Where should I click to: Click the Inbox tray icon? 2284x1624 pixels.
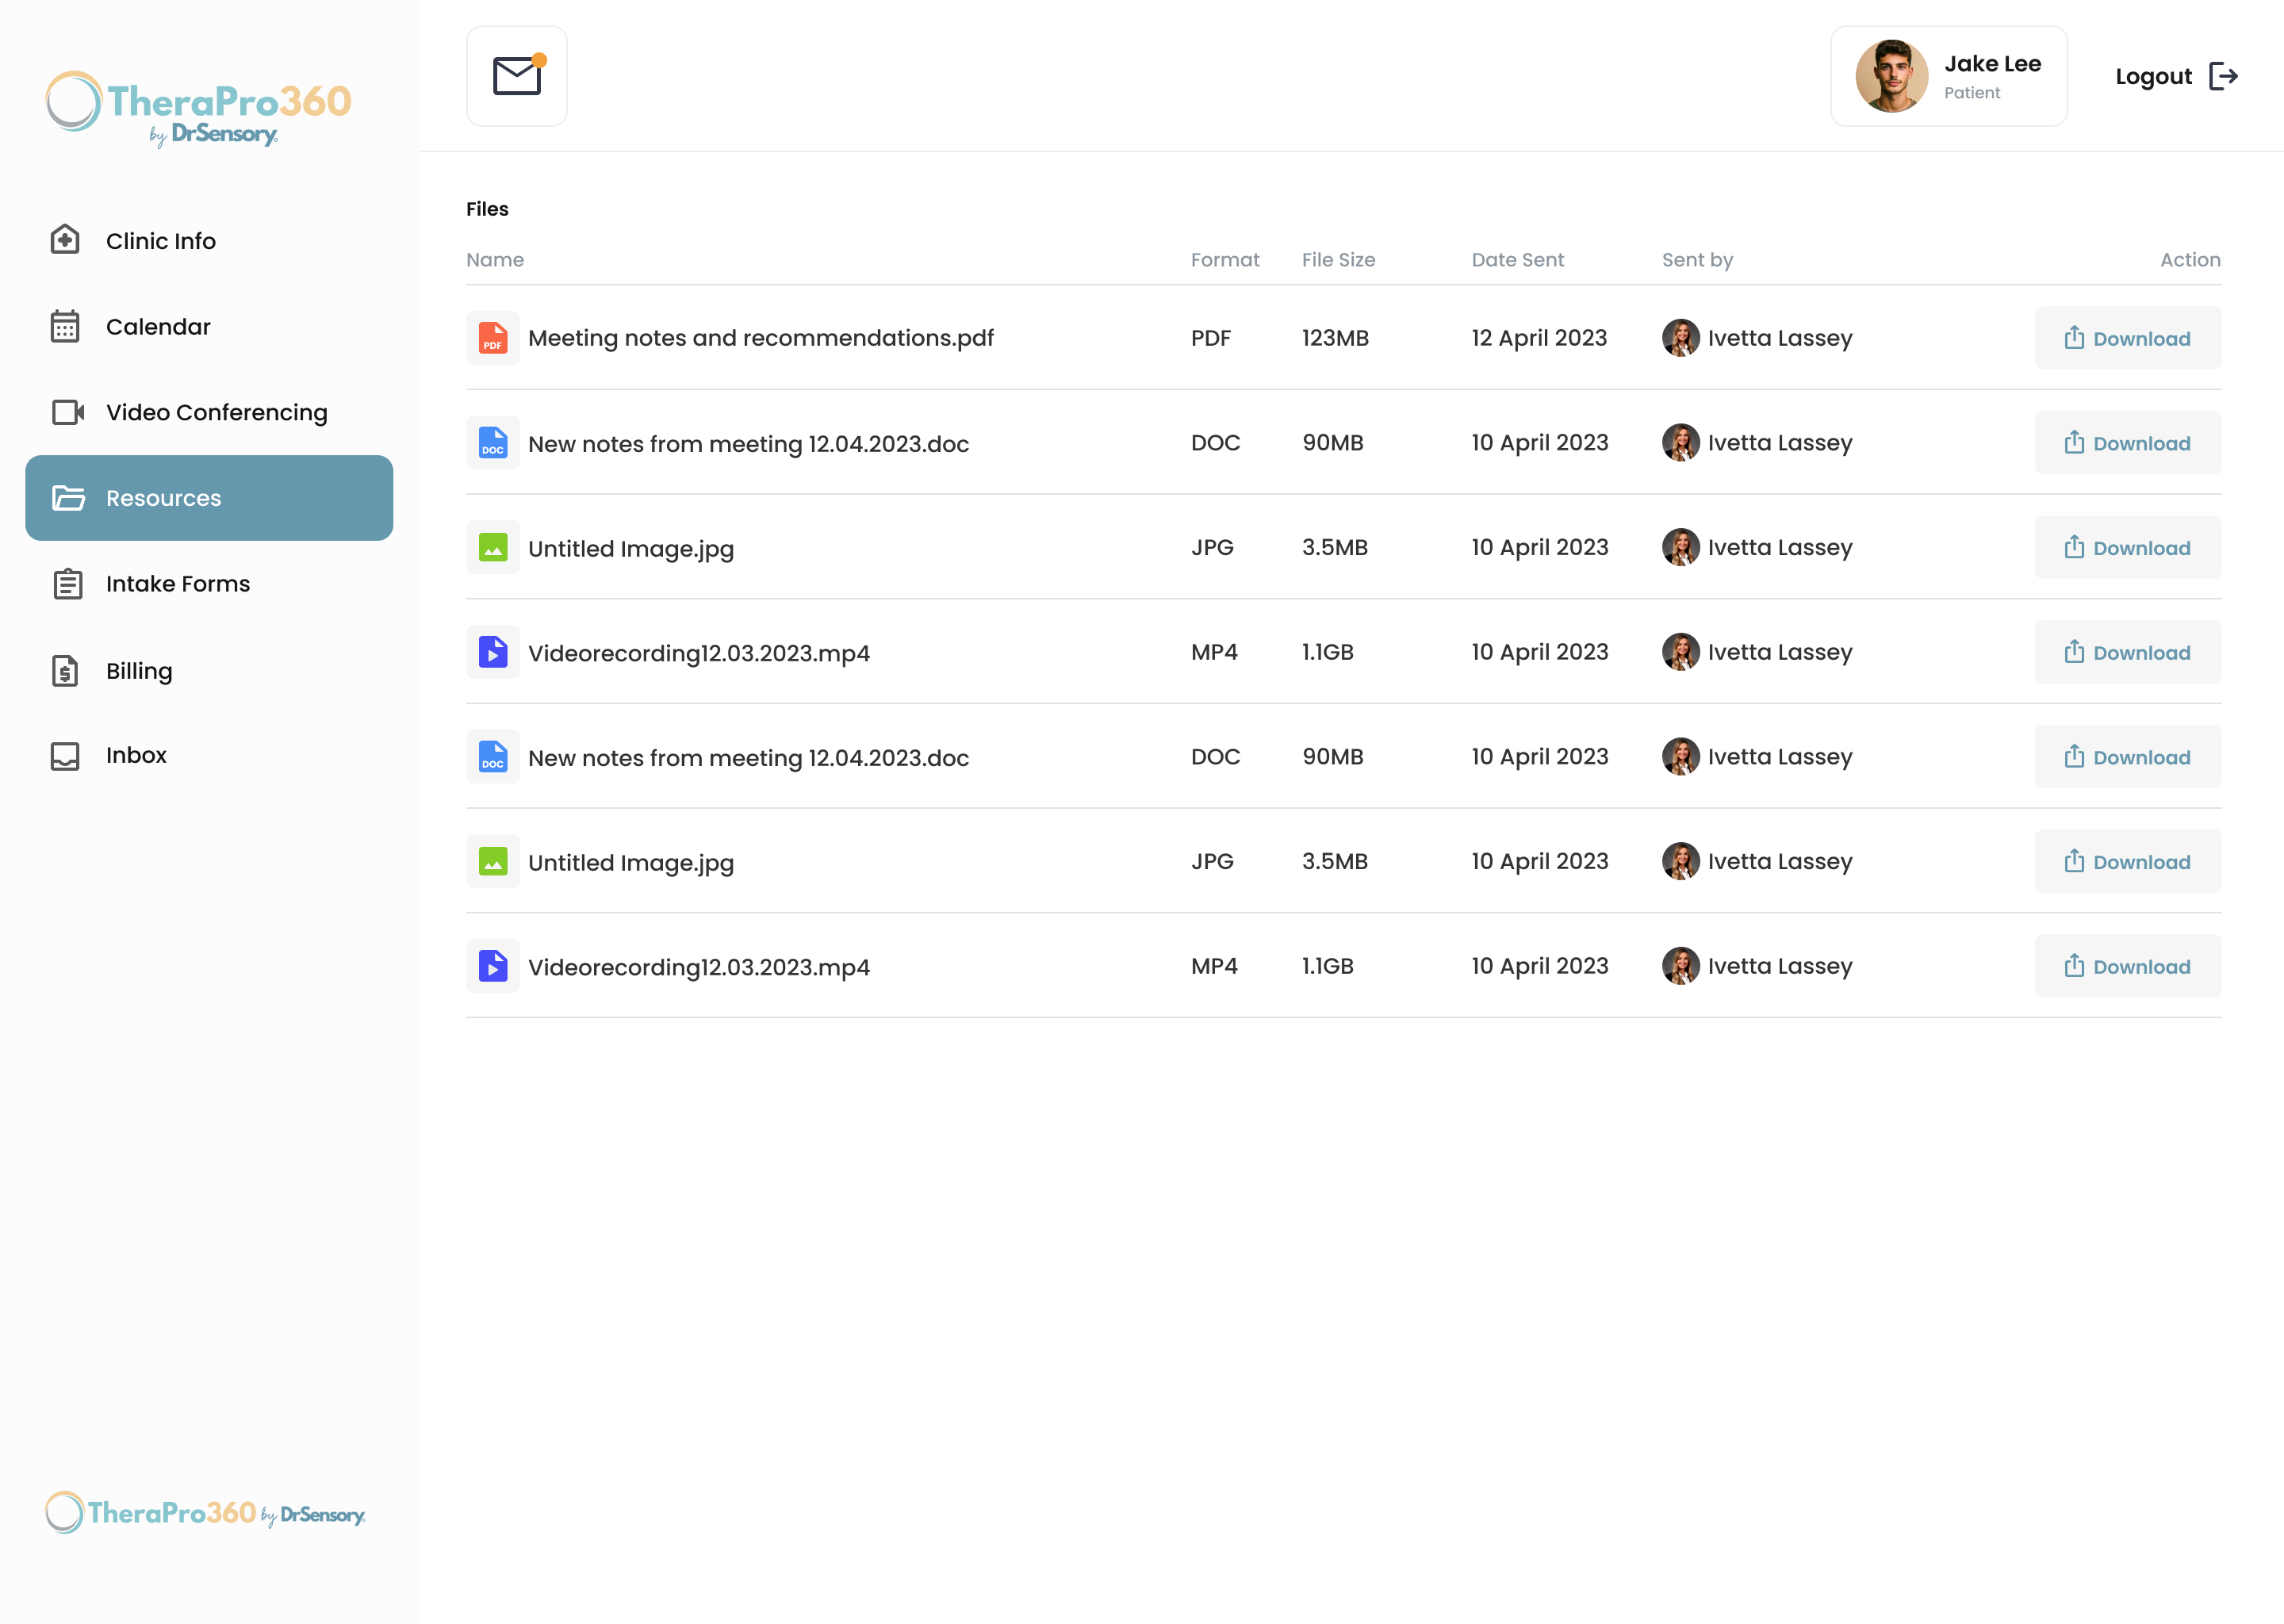[x=65, y=756]
